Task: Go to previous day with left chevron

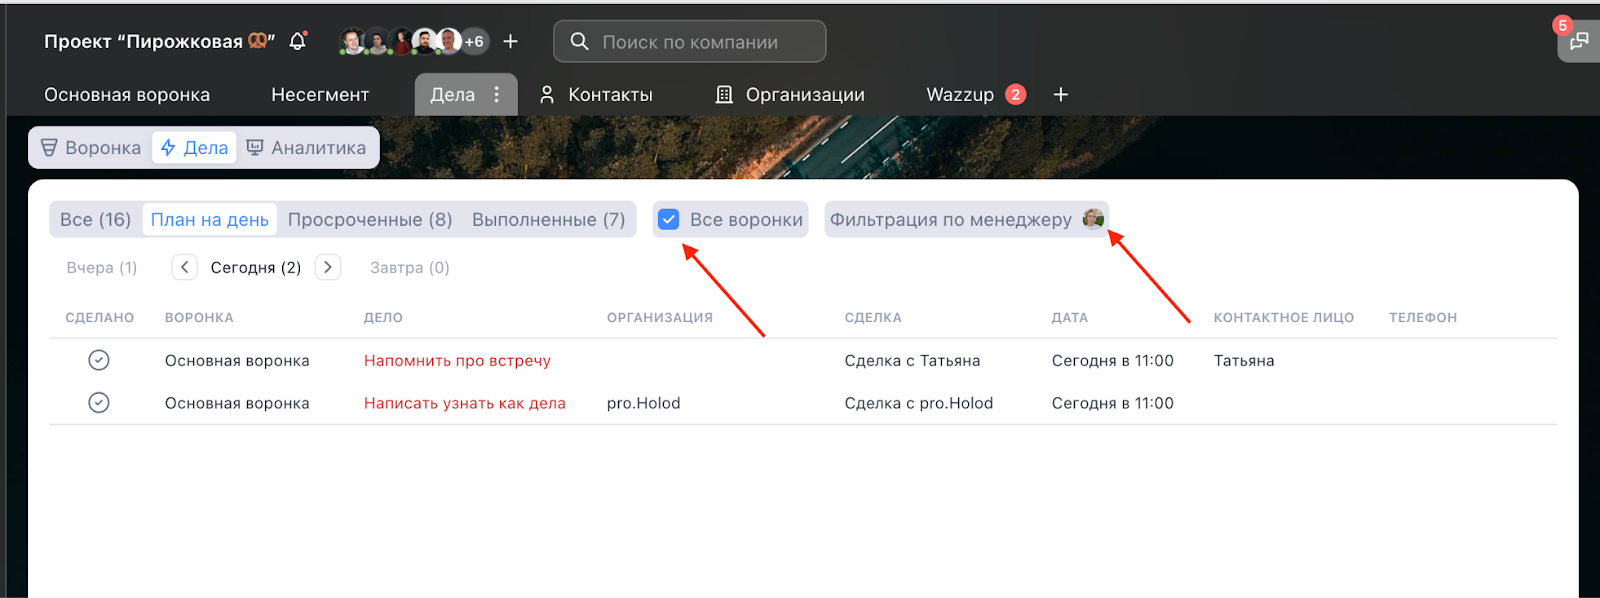Action: click(x=184, y=267)
